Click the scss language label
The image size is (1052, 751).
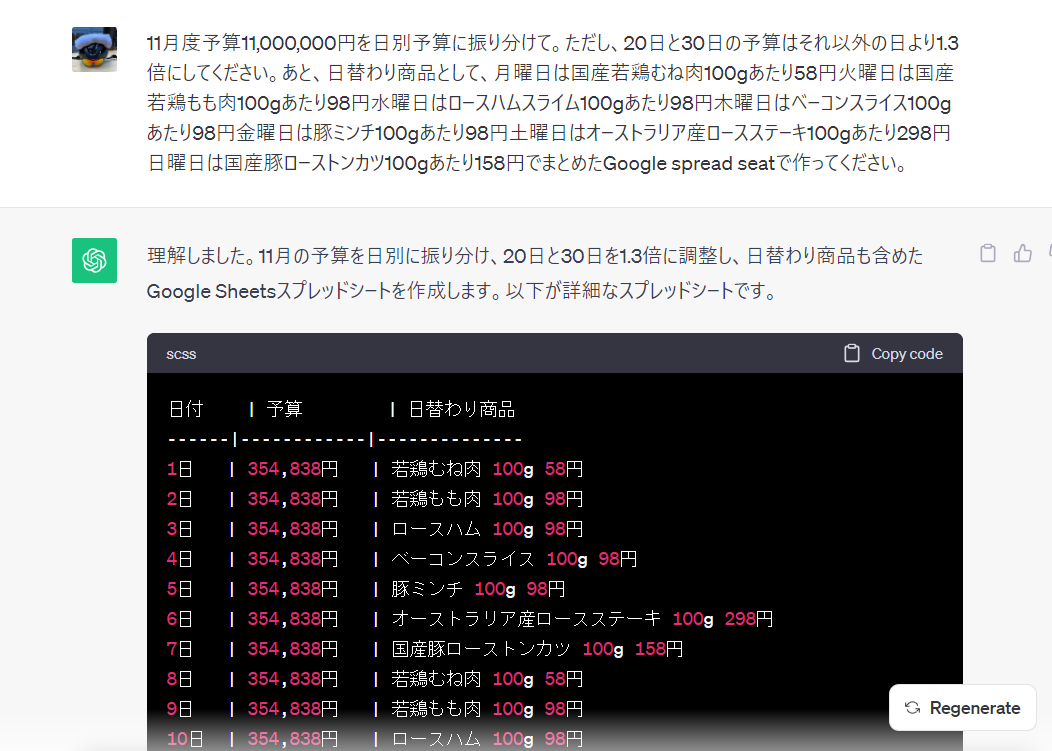click(181, 354)
